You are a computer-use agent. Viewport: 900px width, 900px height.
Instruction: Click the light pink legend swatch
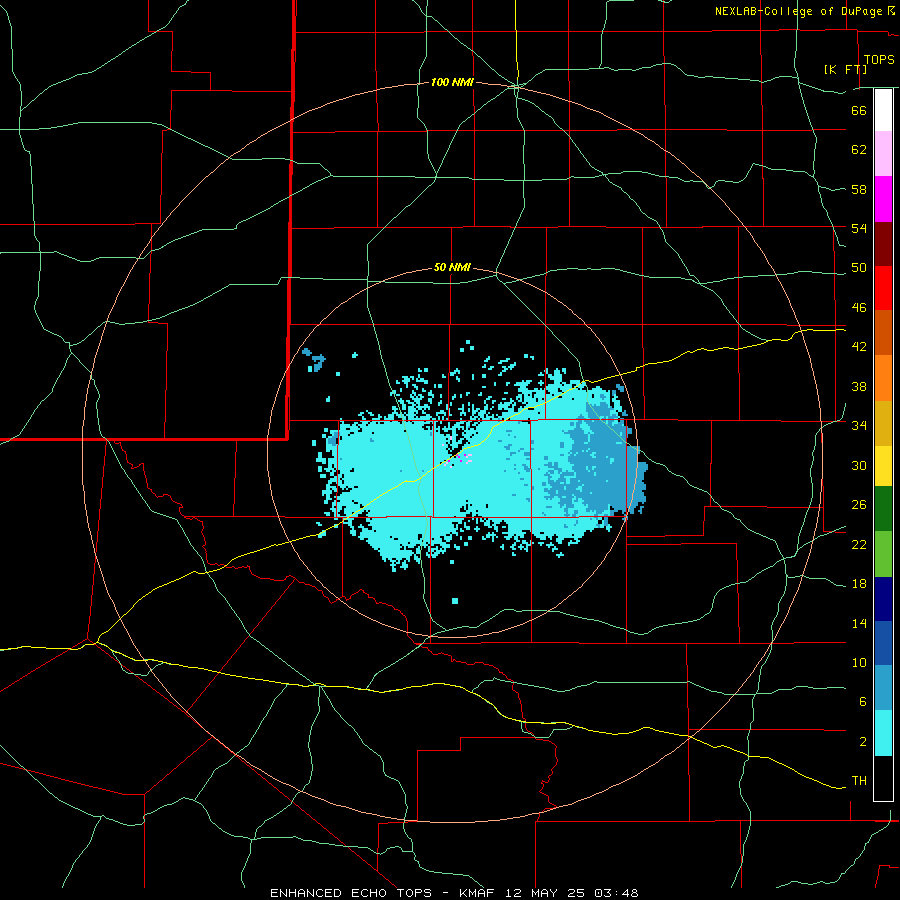(x=883, y=154)
